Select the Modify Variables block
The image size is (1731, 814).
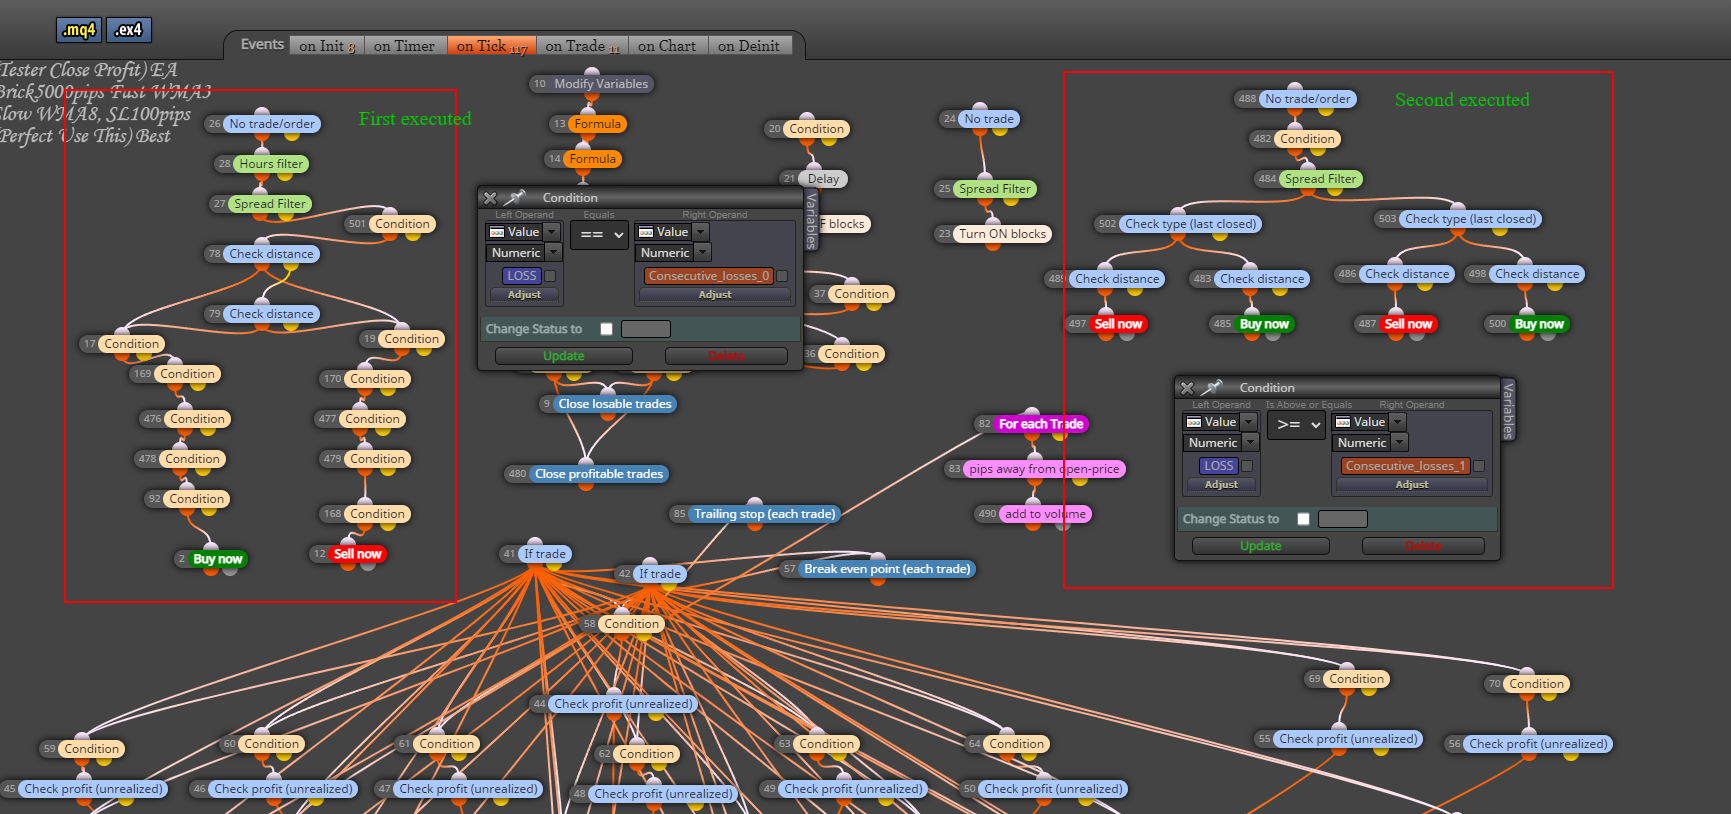pos(601,84)
